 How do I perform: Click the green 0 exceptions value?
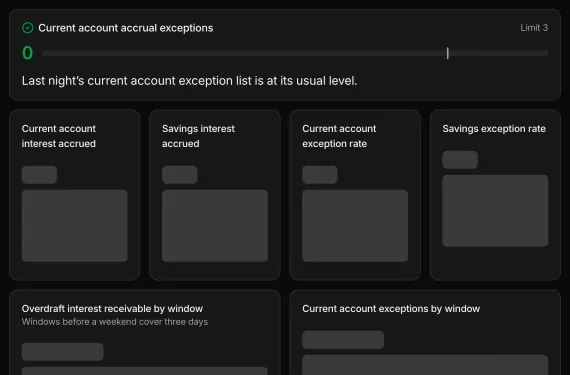click(28, 53)
